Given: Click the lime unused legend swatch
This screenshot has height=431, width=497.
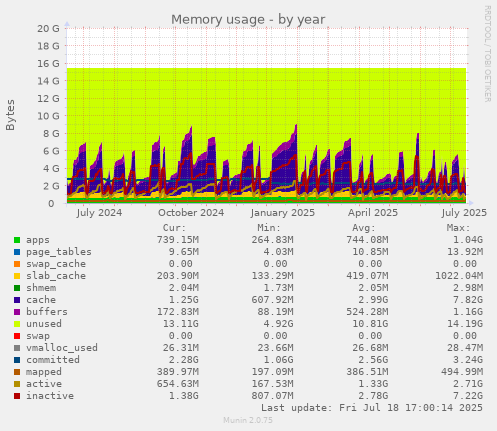Looking at the screenshot, I should click(x=17, y=324).
